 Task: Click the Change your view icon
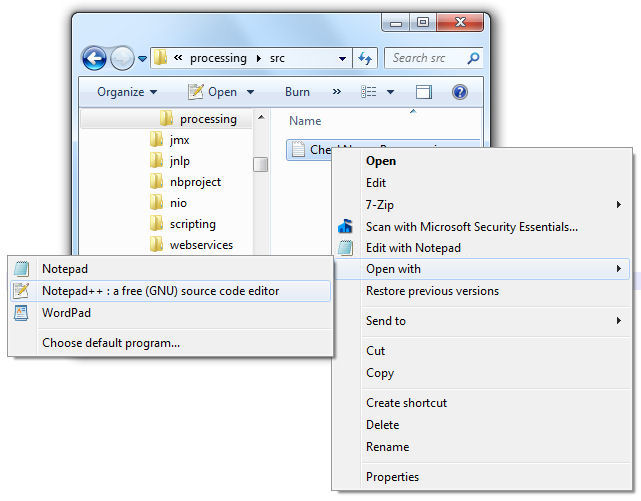coord(368,92)
